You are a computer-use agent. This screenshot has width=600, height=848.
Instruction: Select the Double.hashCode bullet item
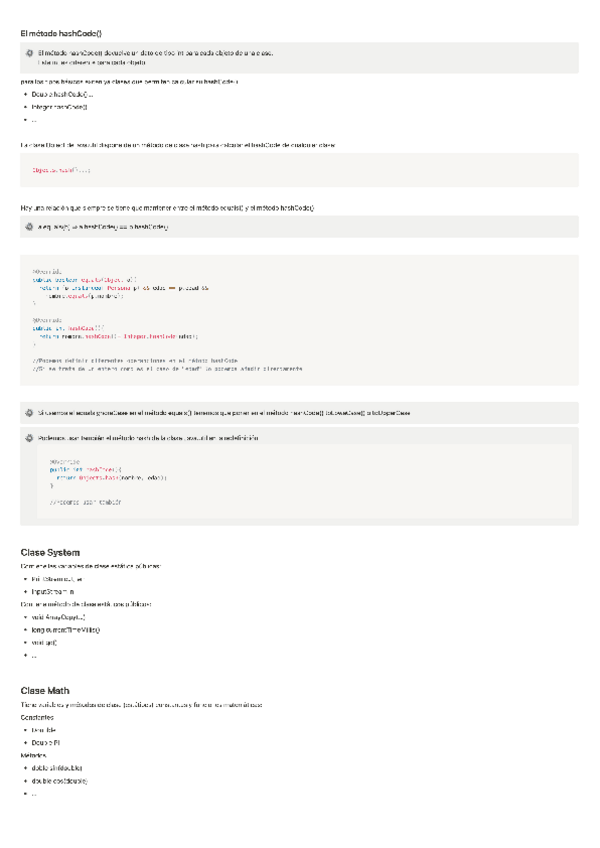point(62,94)
